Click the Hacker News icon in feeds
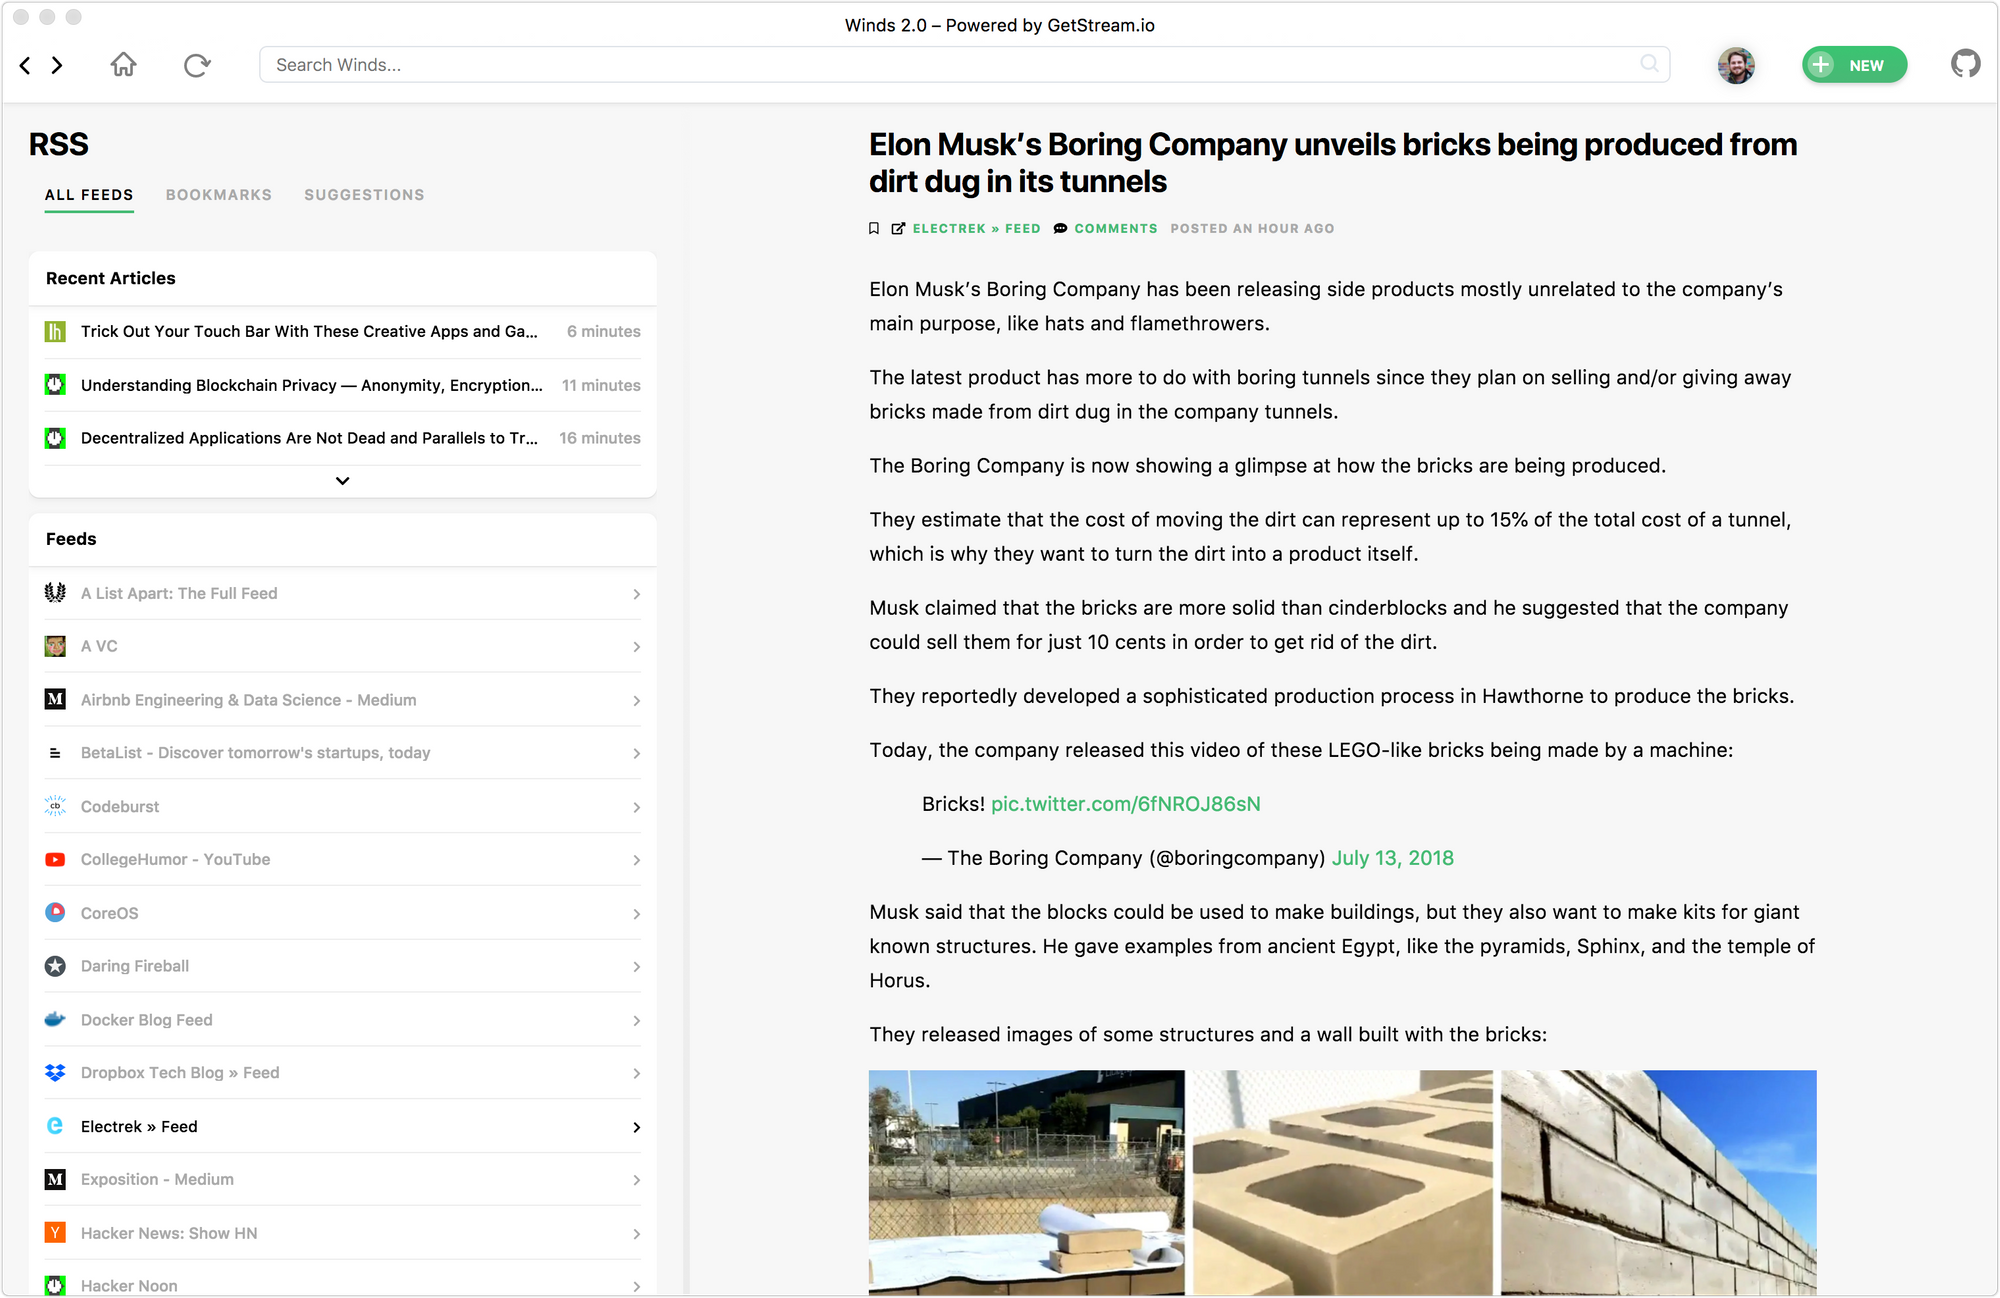The image size is (2000, 1298). (x=54, y=1232)
